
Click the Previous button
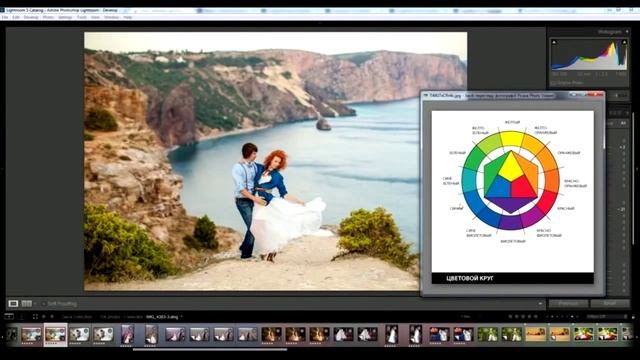pos(568,304)
